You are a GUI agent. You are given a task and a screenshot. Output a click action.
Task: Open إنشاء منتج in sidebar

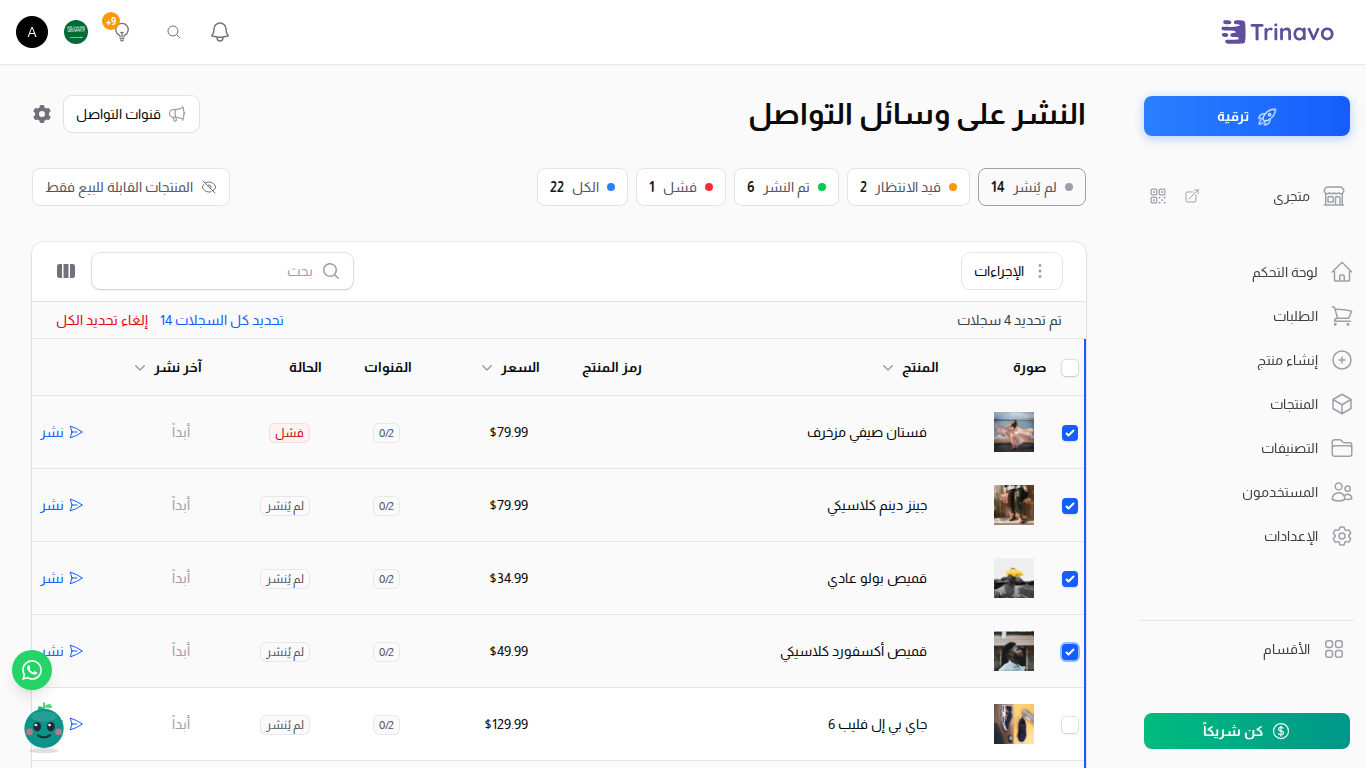(x=1304, y=360)
